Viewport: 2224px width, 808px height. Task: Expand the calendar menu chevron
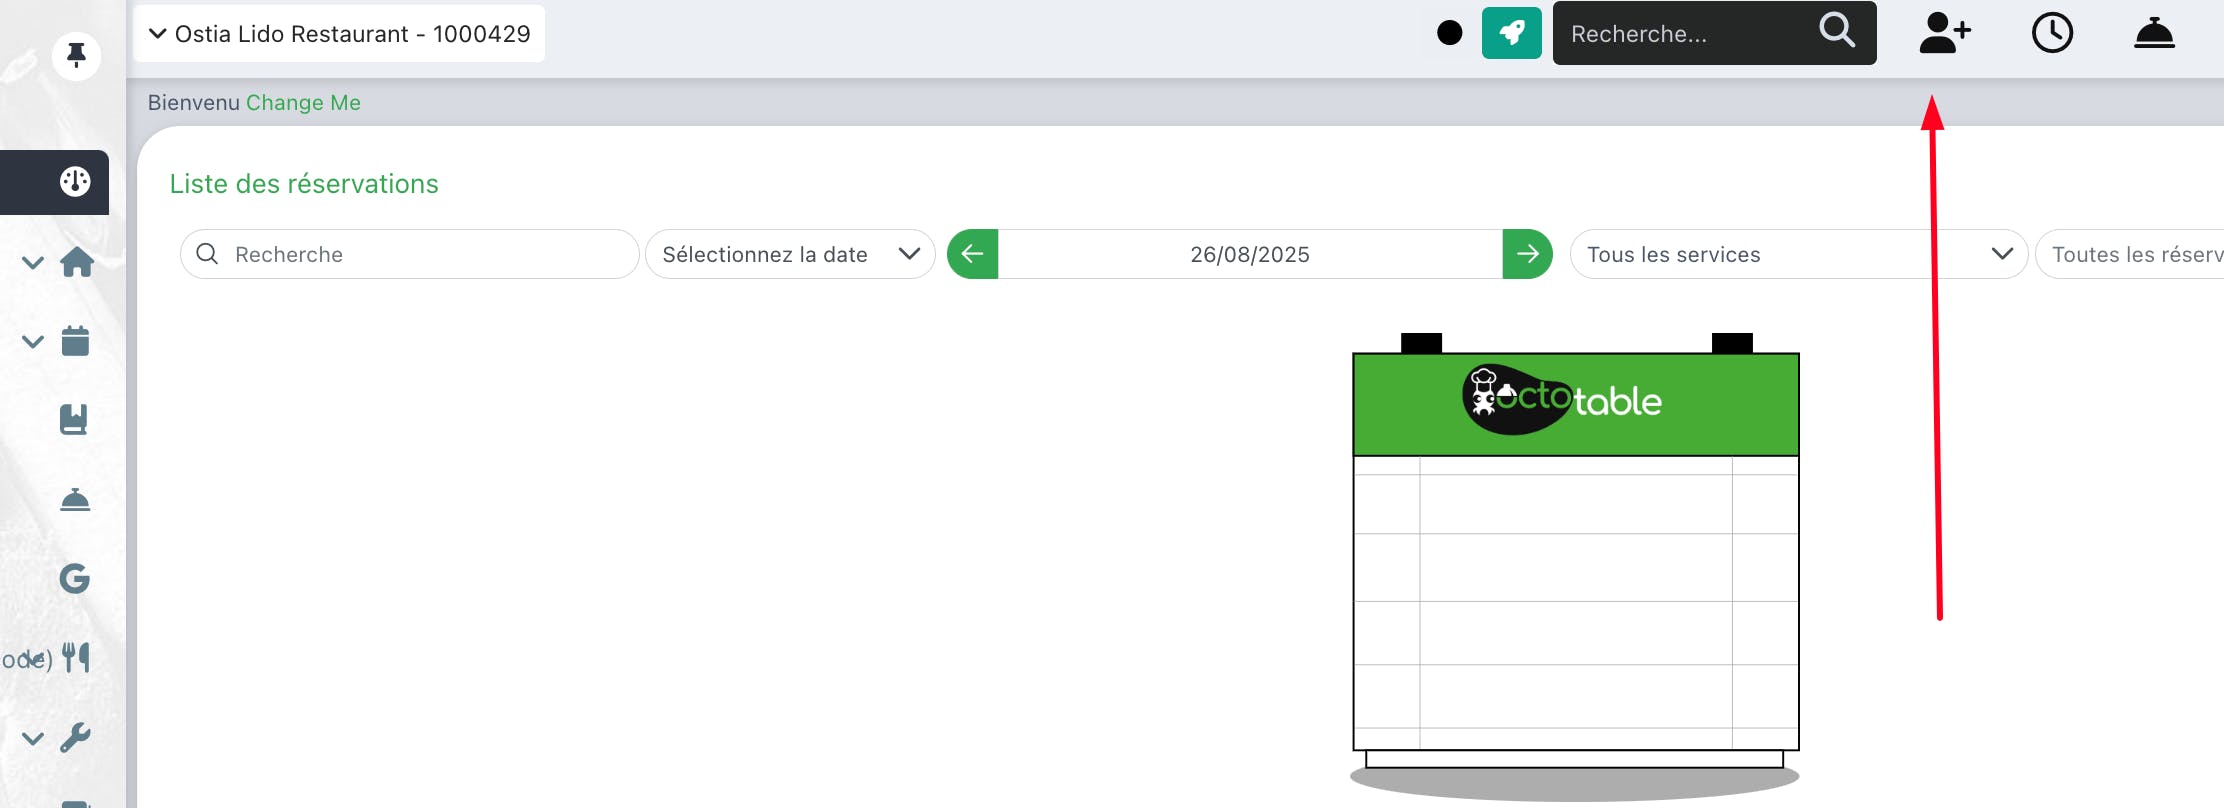[x=33, y=342]
